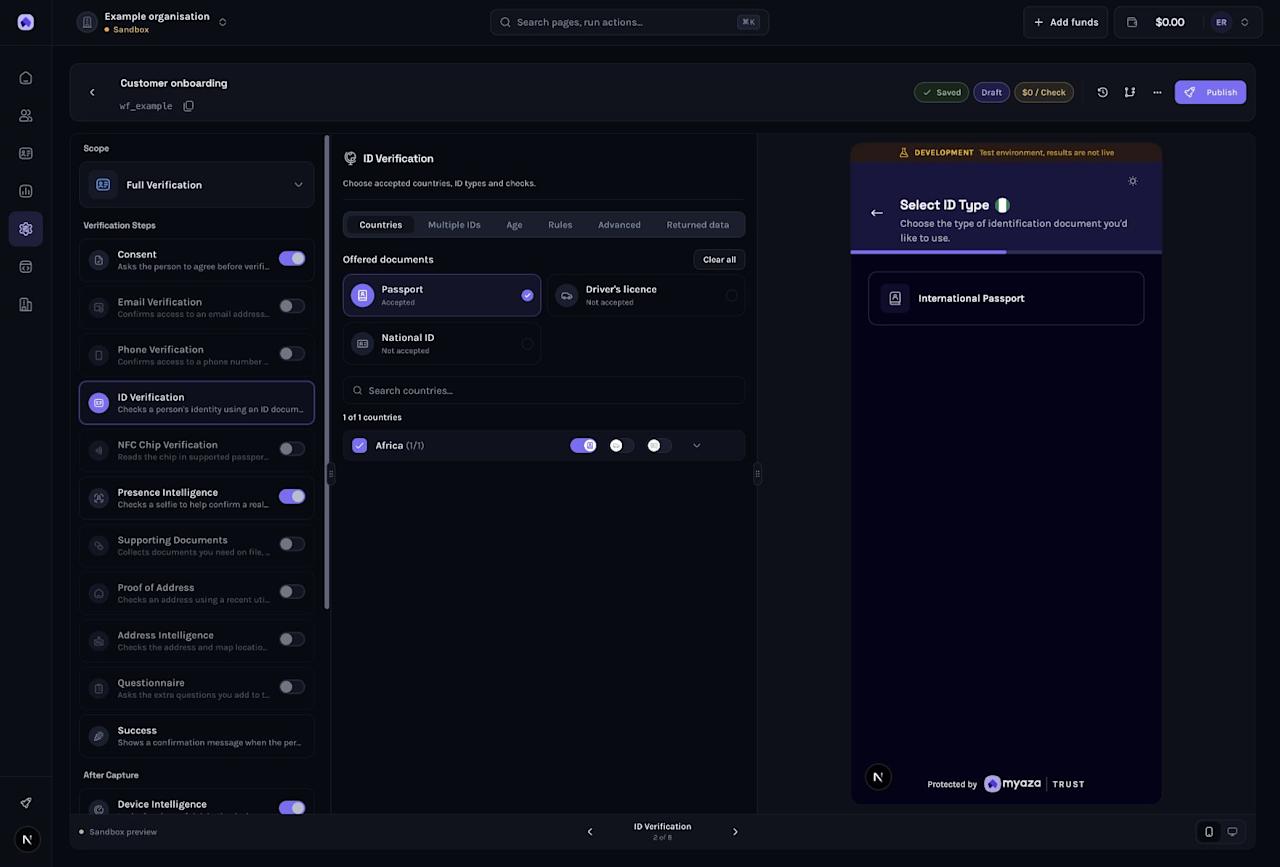Select National ID document card
1280x867 pixels.
click(442, 343)
